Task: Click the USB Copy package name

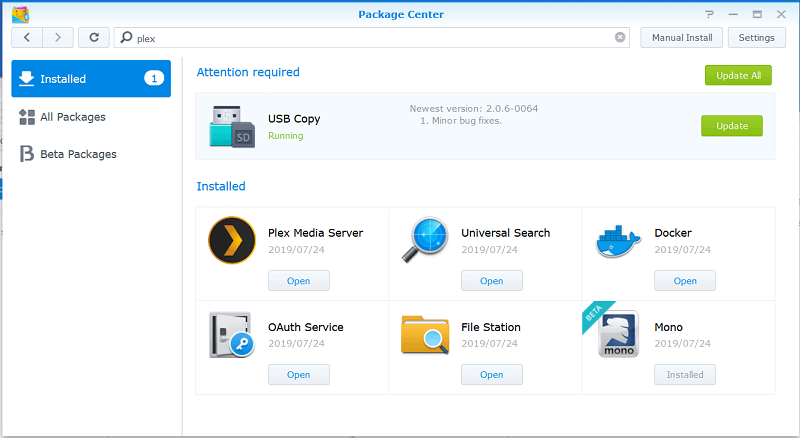Action: 294,119
